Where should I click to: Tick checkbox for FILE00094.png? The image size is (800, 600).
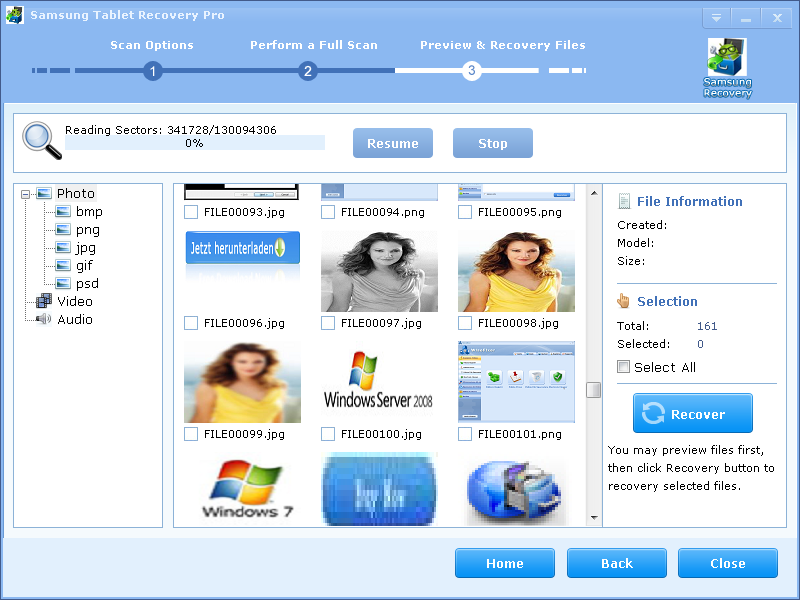tap(328, 212)
